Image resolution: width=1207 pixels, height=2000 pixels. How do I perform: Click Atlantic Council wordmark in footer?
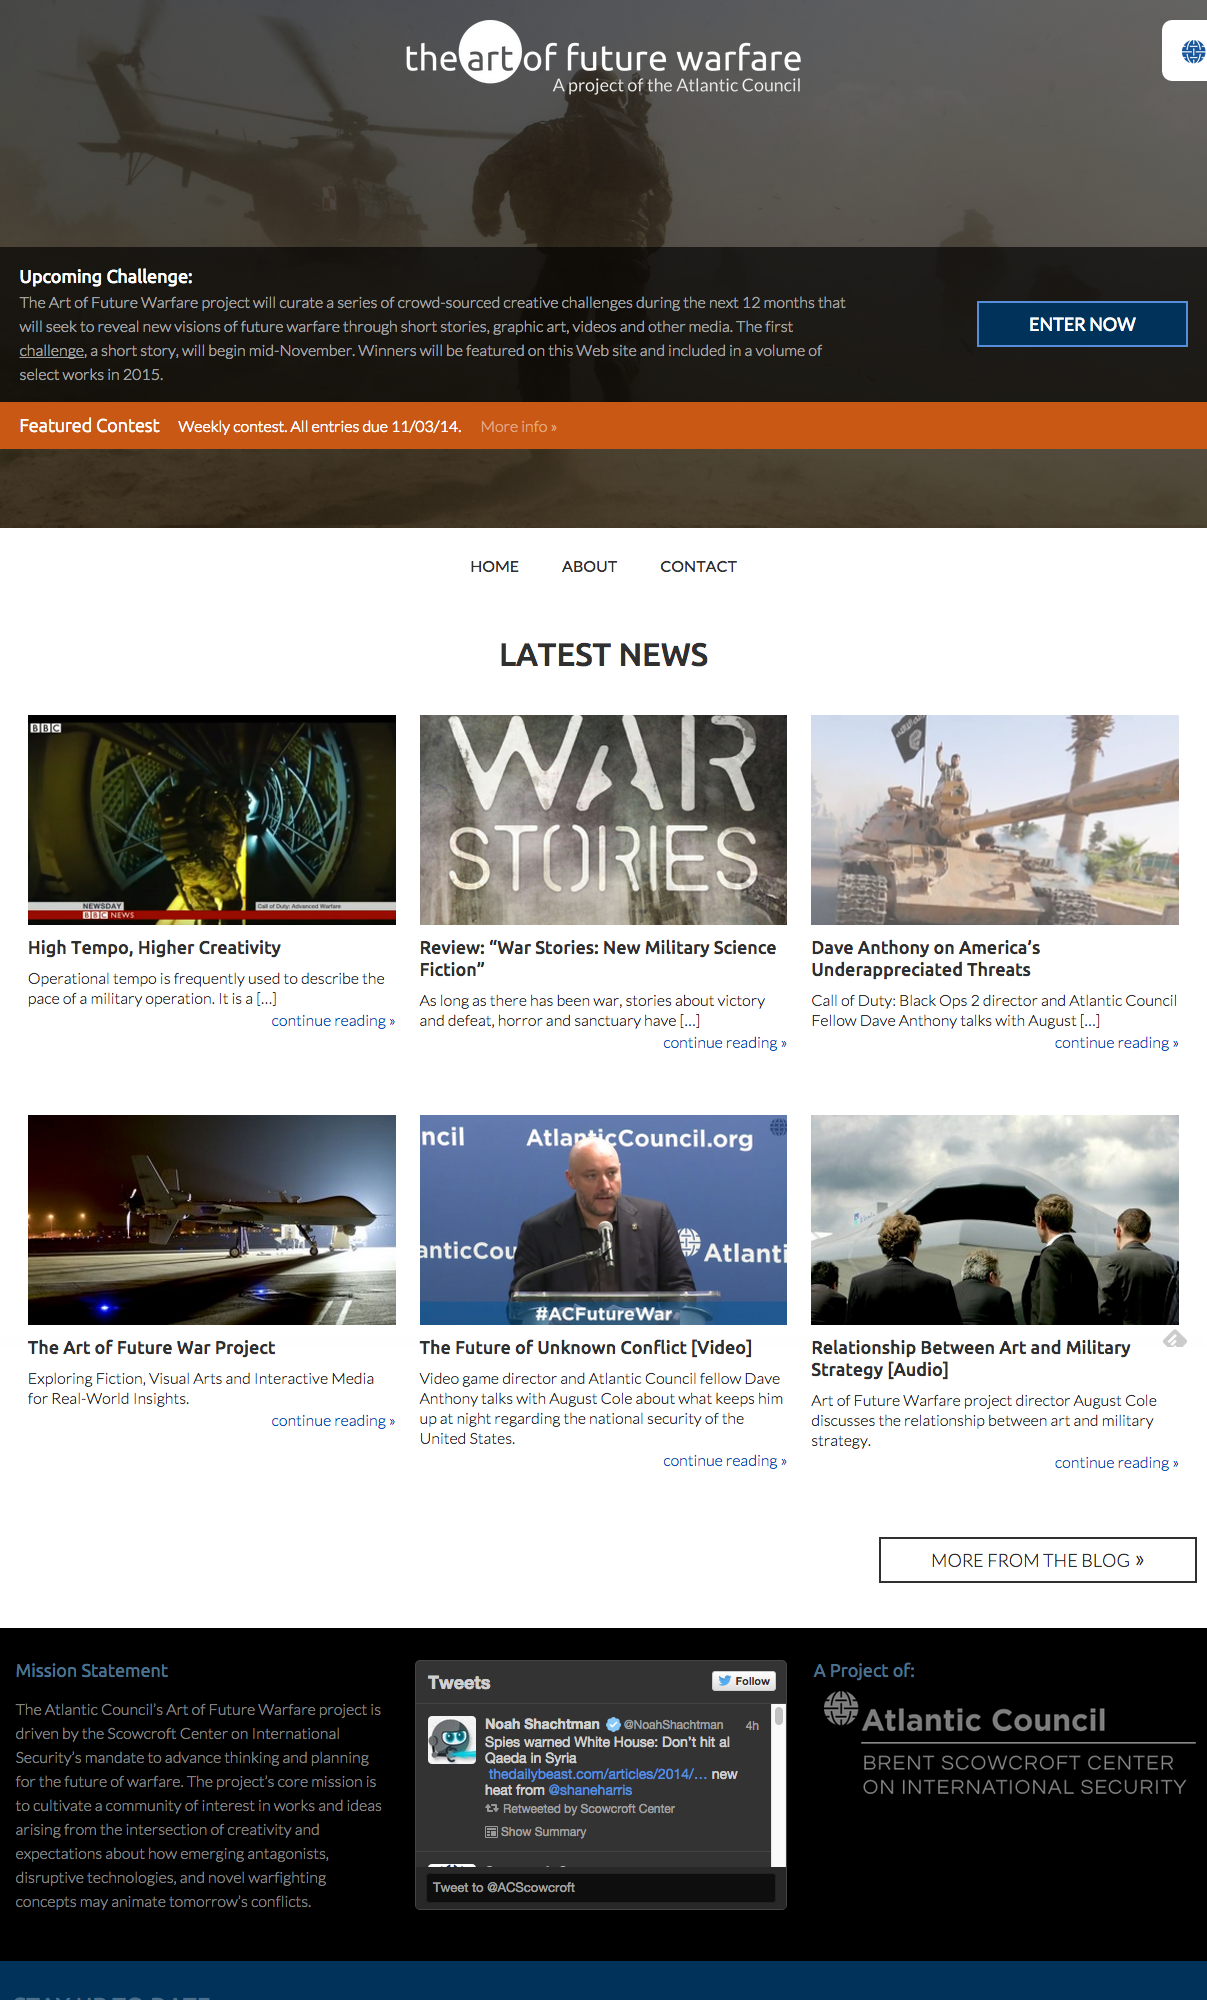coord(984,1720)
